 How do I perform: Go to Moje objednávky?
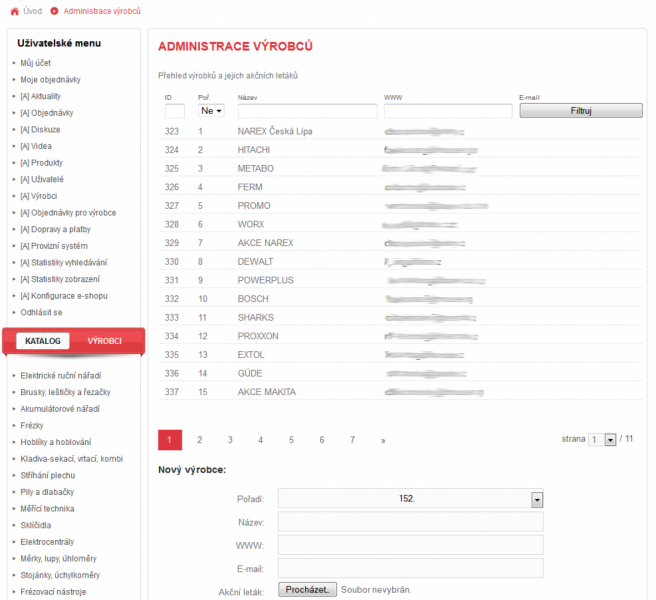pyautogui.click(x=51, y=79)
